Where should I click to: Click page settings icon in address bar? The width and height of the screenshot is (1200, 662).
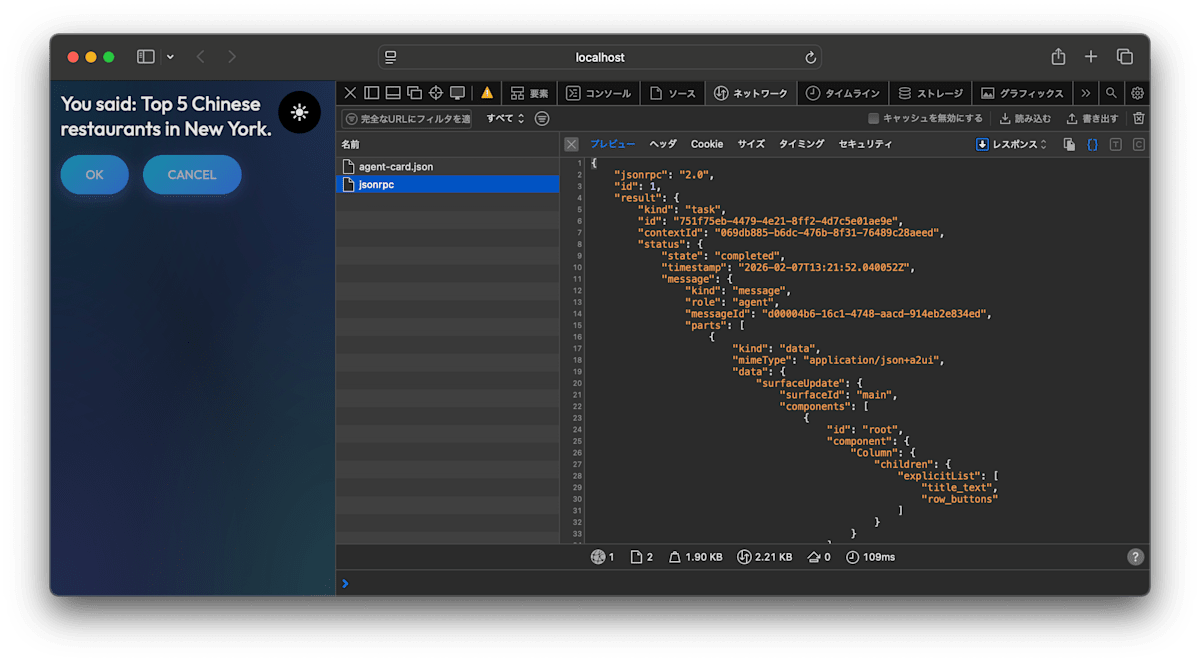(x=391, y=57)
